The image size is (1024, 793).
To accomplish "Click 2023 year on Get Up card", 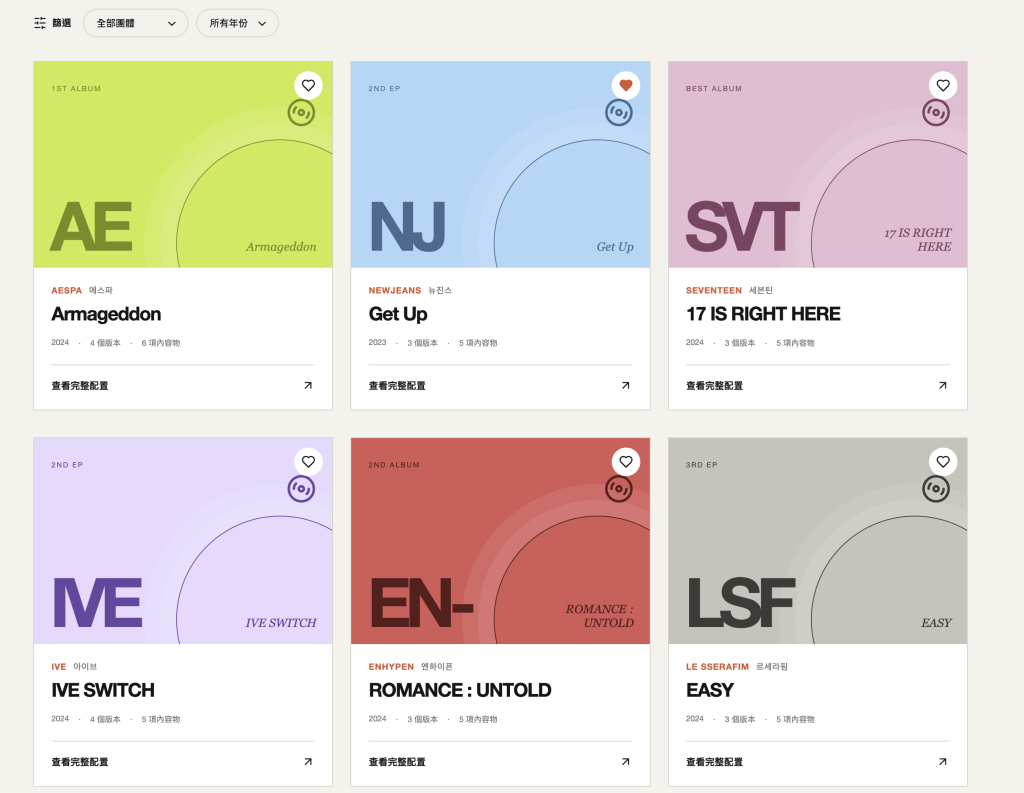I will click(x=377, y=342).
